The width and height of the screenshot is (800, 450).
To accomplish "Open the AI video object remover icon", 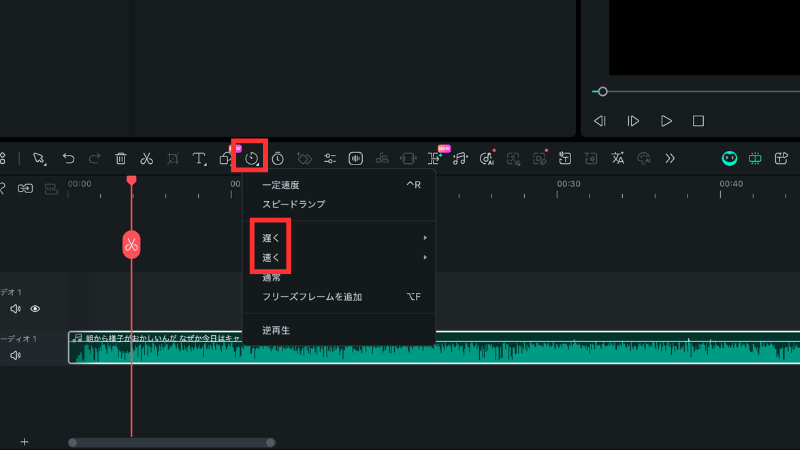I will point(539,159).
